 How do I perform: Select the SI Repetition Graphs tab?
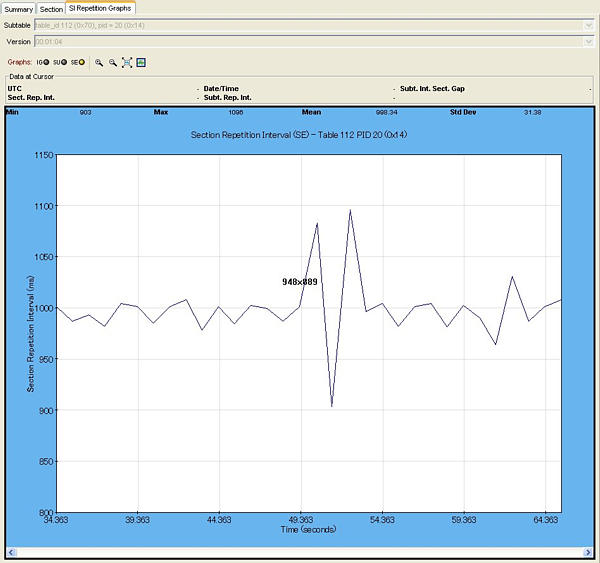(x=100, y=8)
